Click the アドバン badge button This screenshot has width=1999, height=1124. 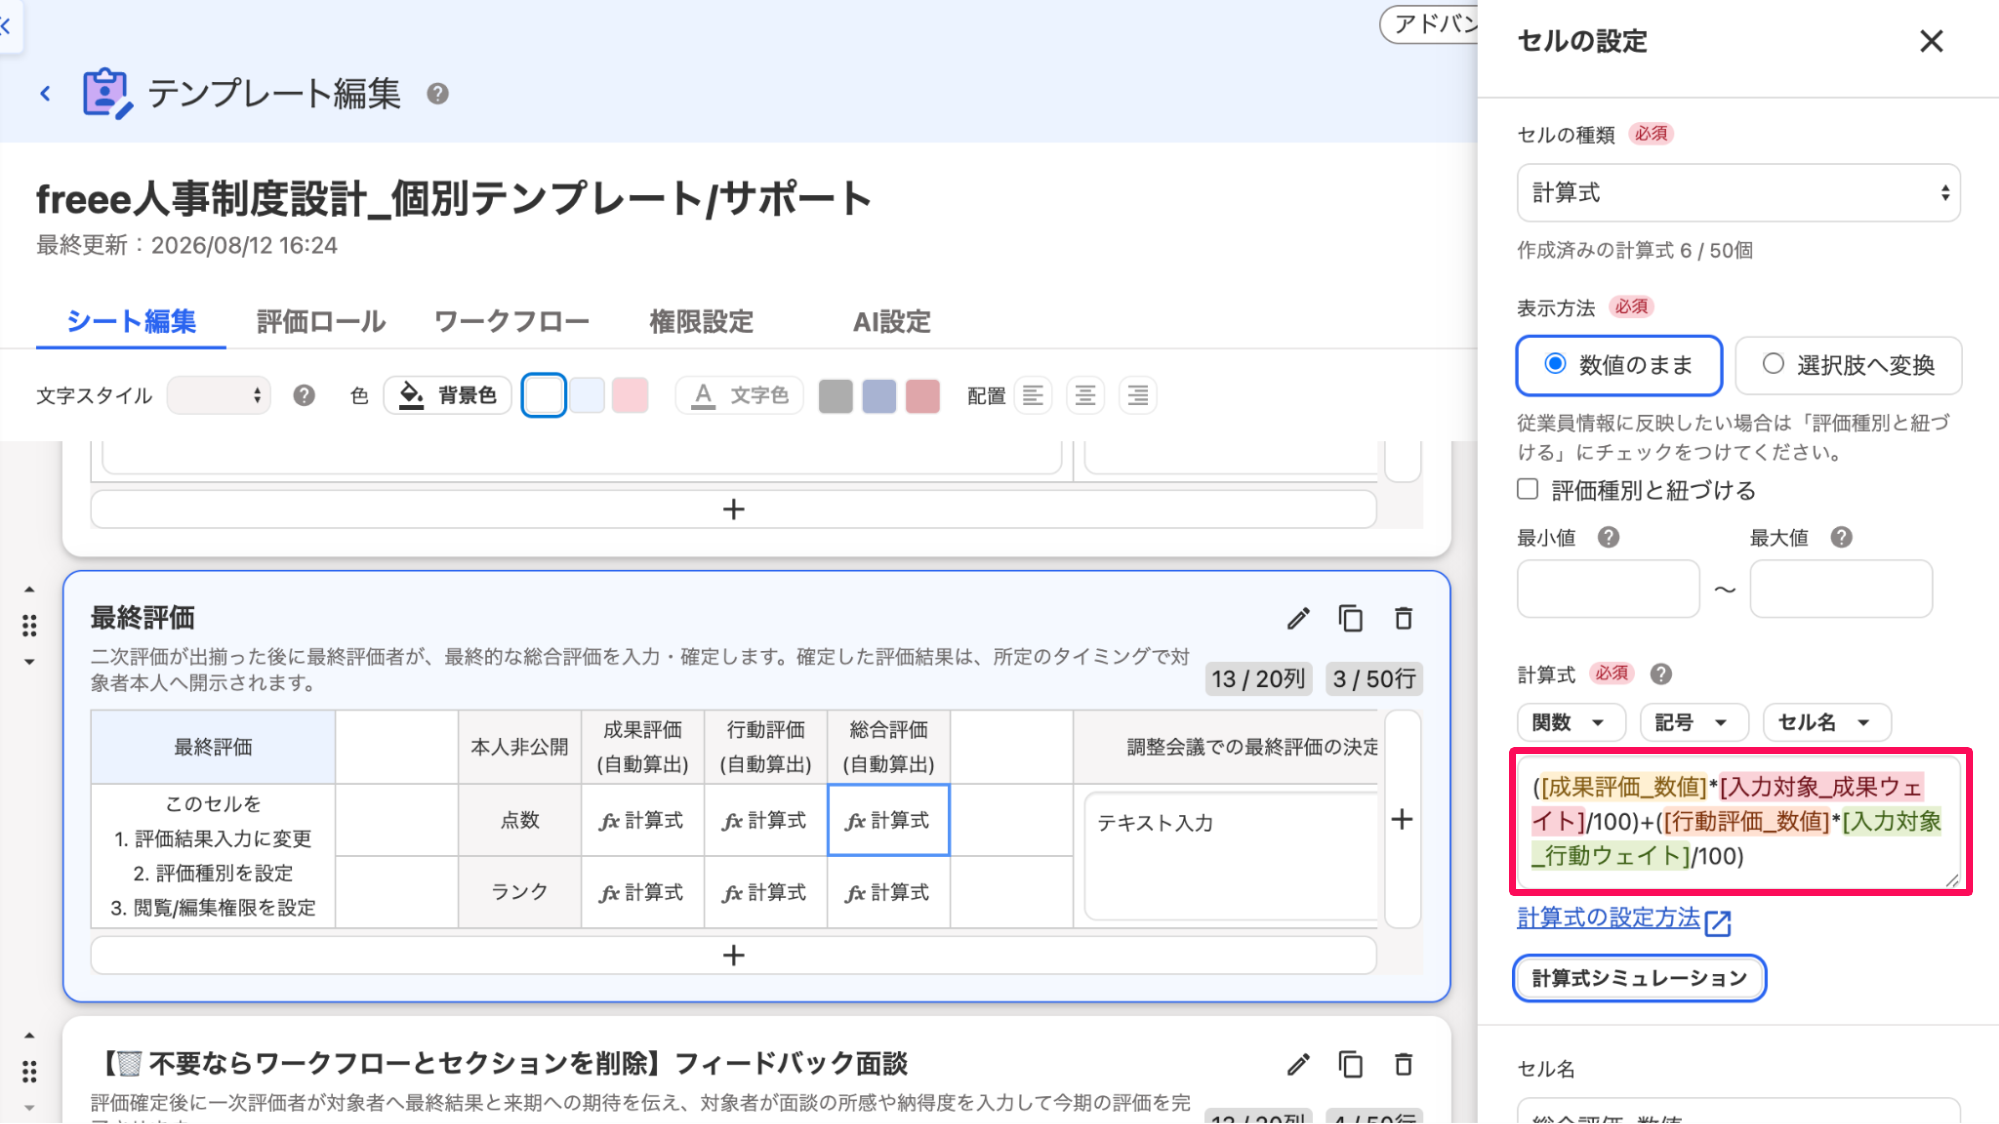pyautogui.click(x=1430, y=25)
